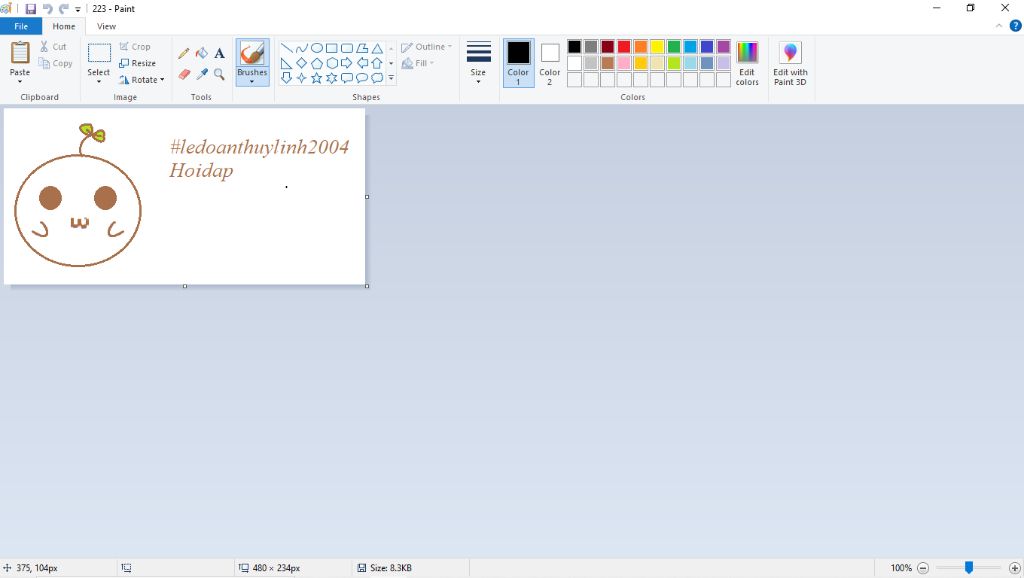This screenshot has height=578, width=1024.
Task: Choose the Right arrow shape
Action: pyautogui.click(x=347, y=63)
